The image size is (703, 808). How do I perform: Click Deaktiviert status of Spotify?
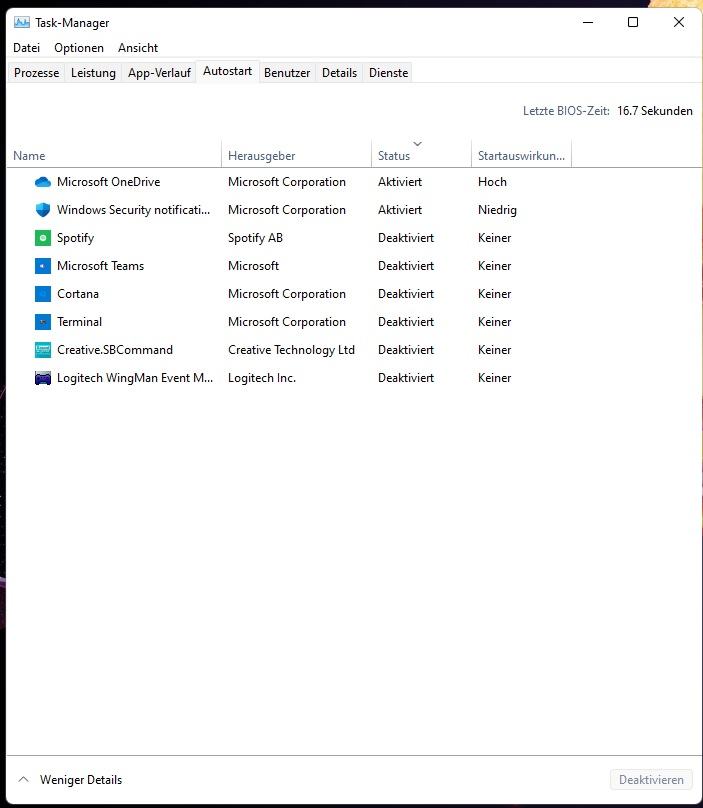pos(406,238)
